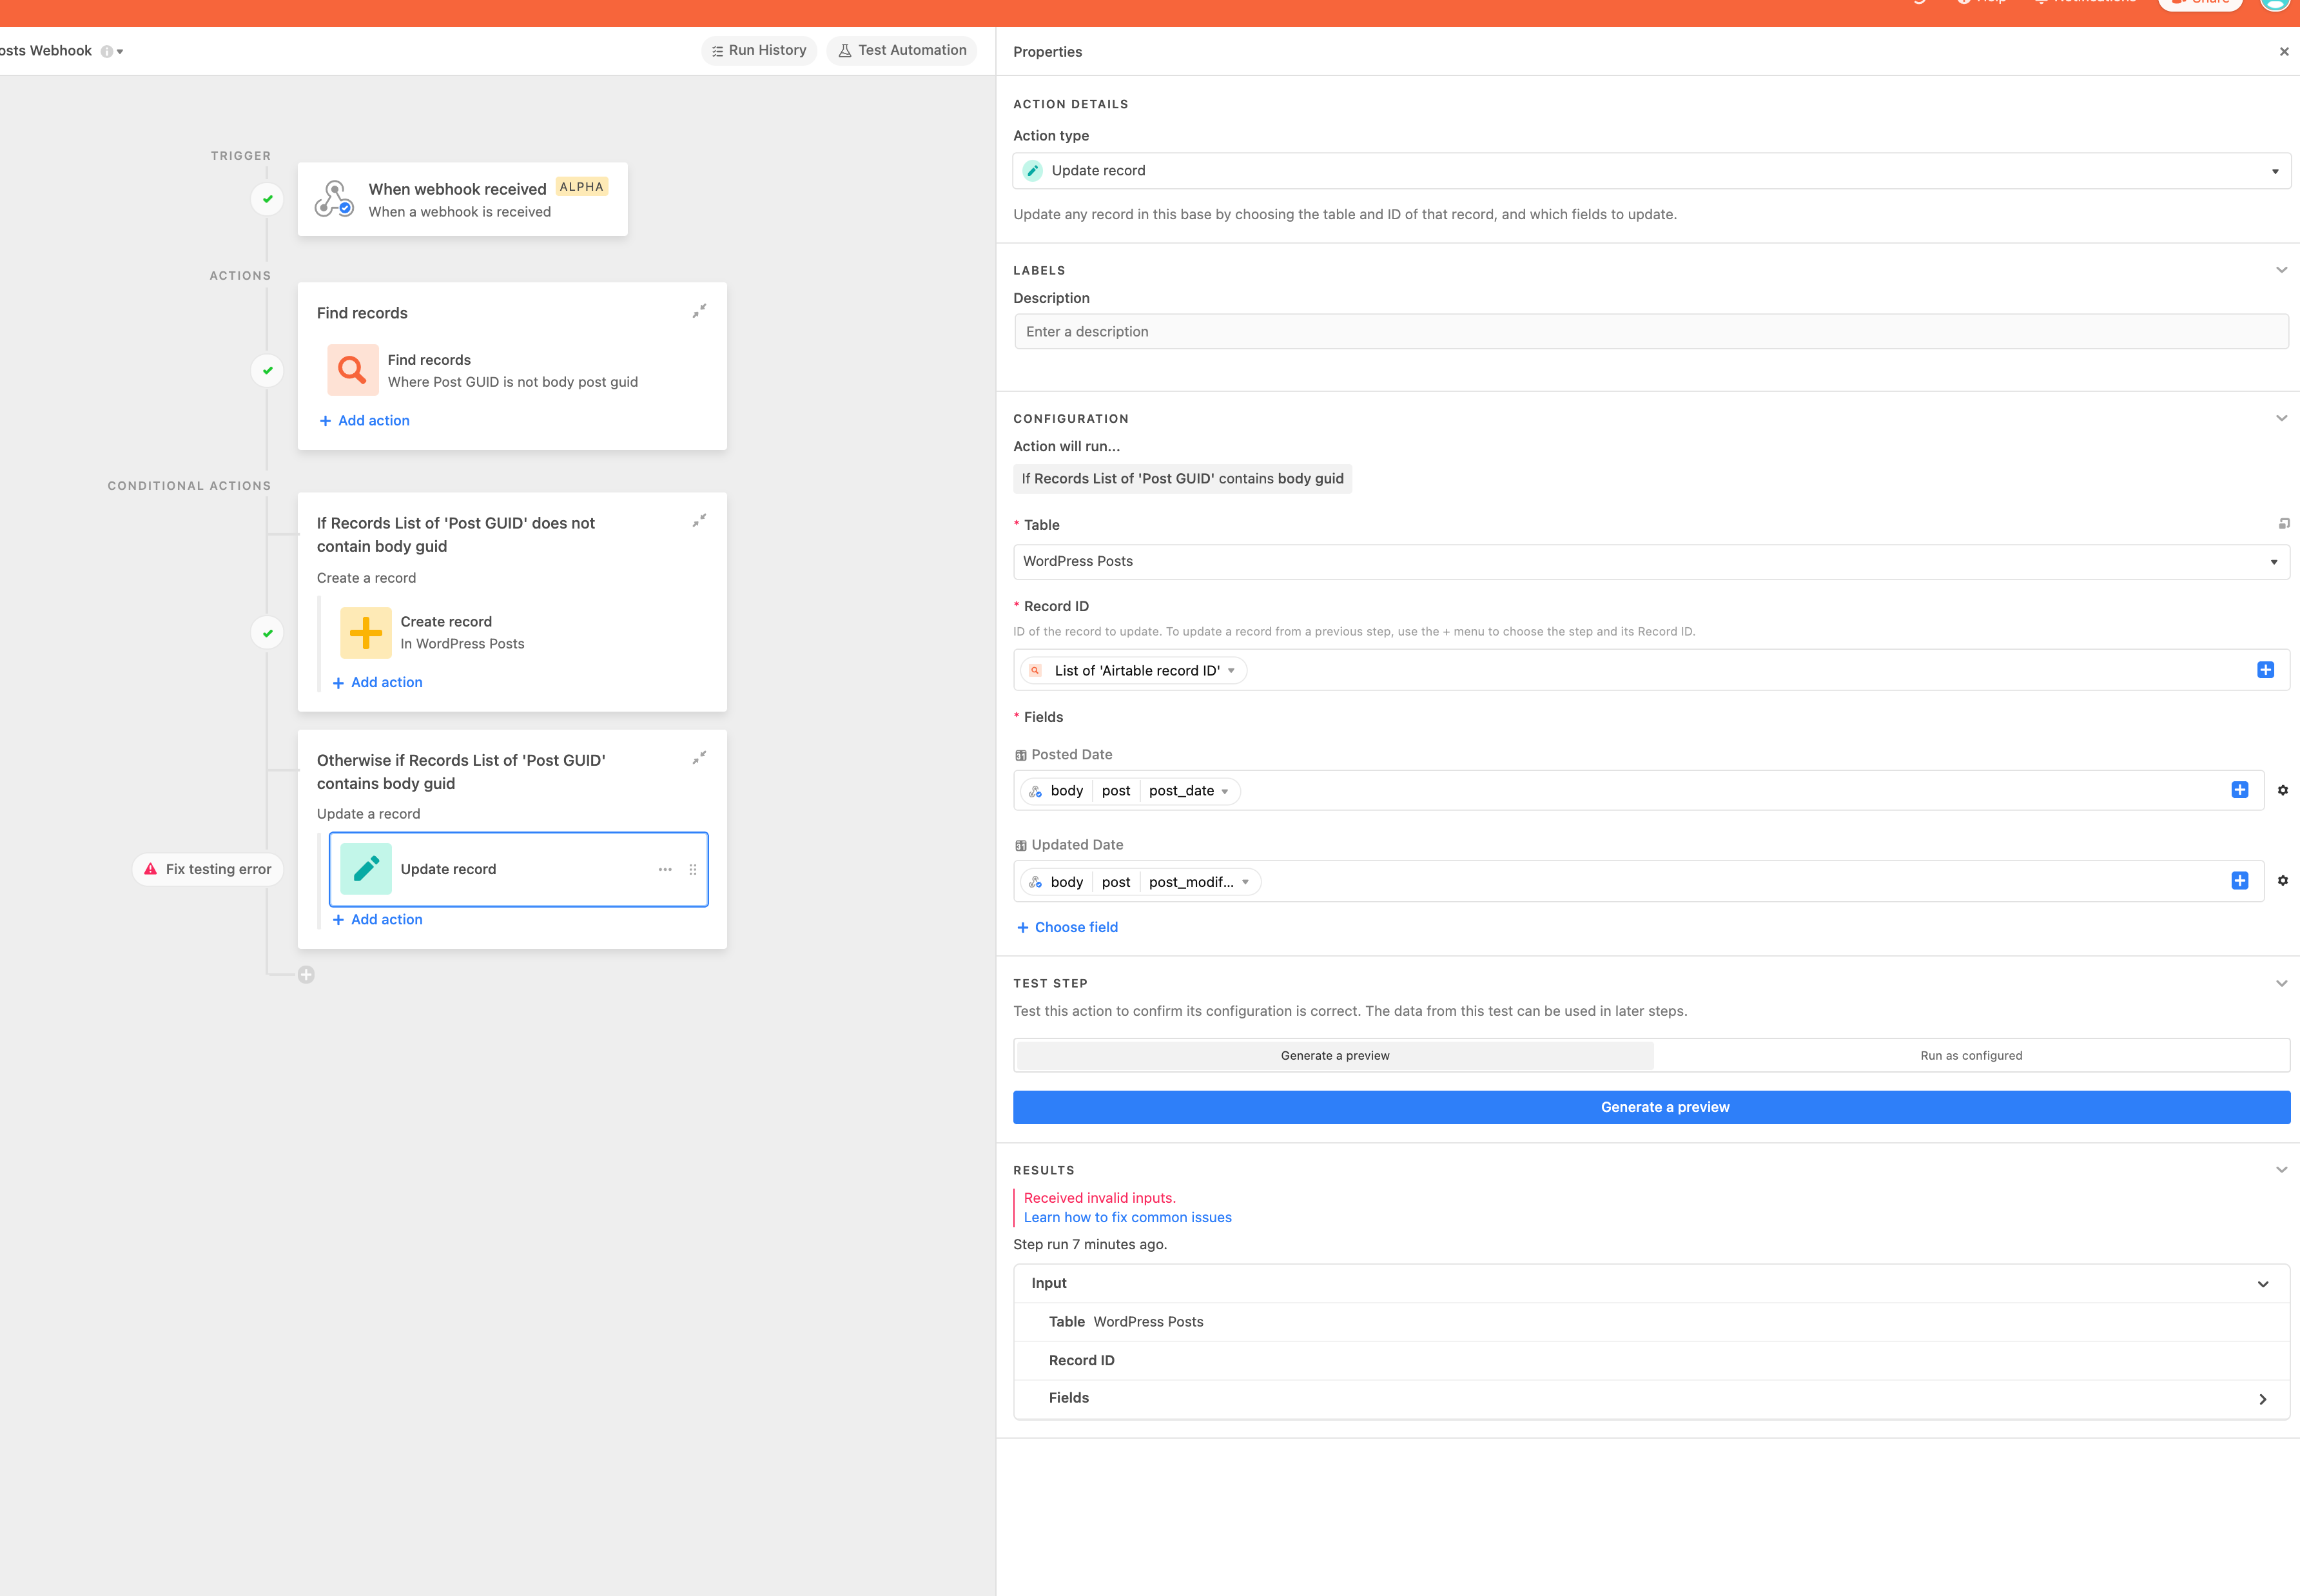
Task: Click Choose field link
Action: (1067, 927)
